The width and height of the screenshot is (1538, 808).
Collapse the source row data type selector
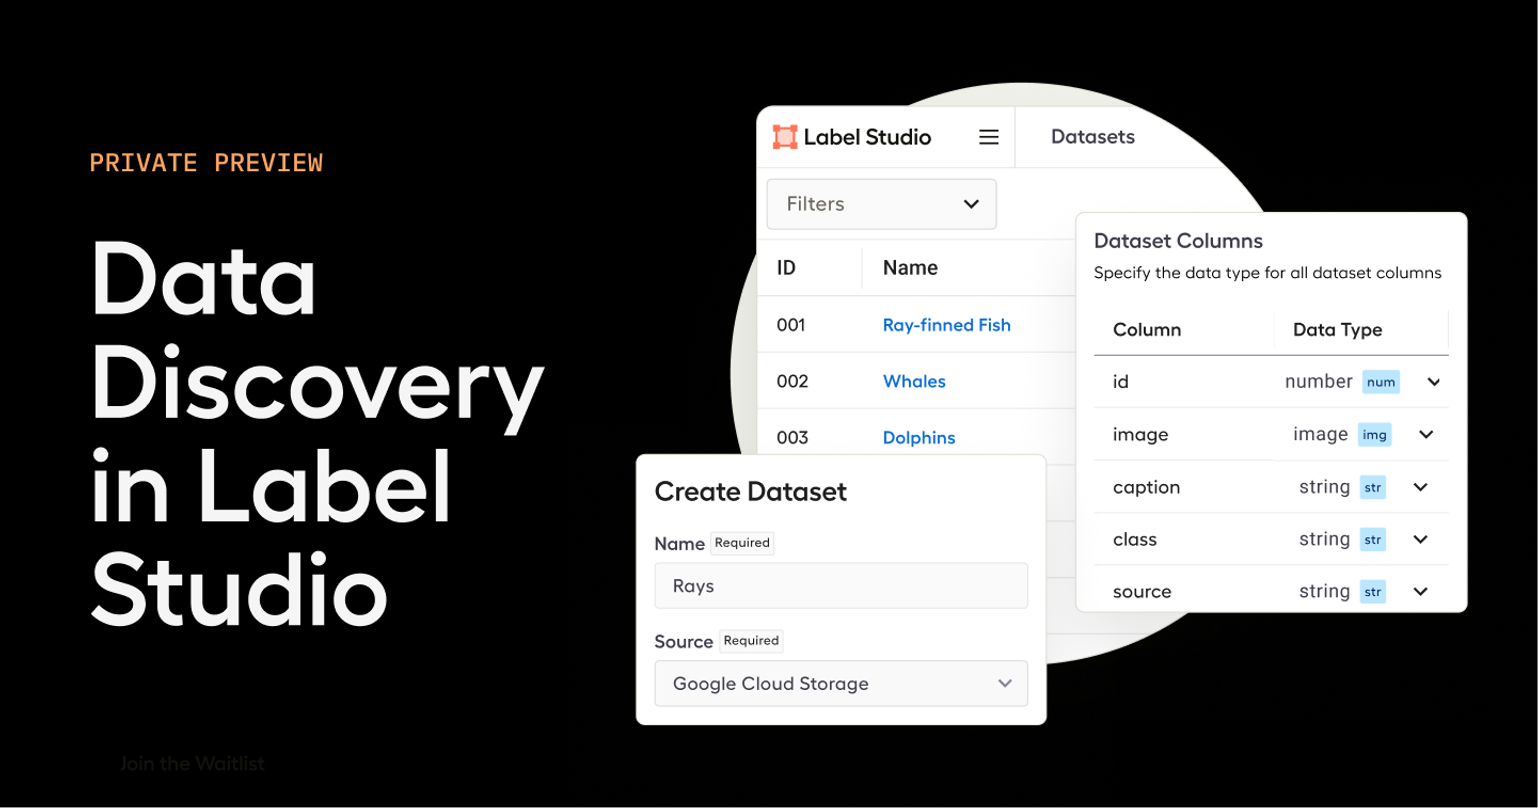(x=1420, y=591)
